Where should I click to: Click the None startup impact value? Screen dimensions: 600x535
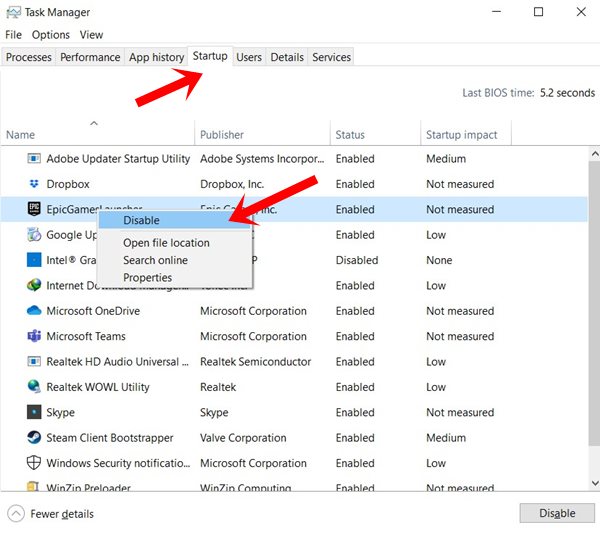pos(439,260)
